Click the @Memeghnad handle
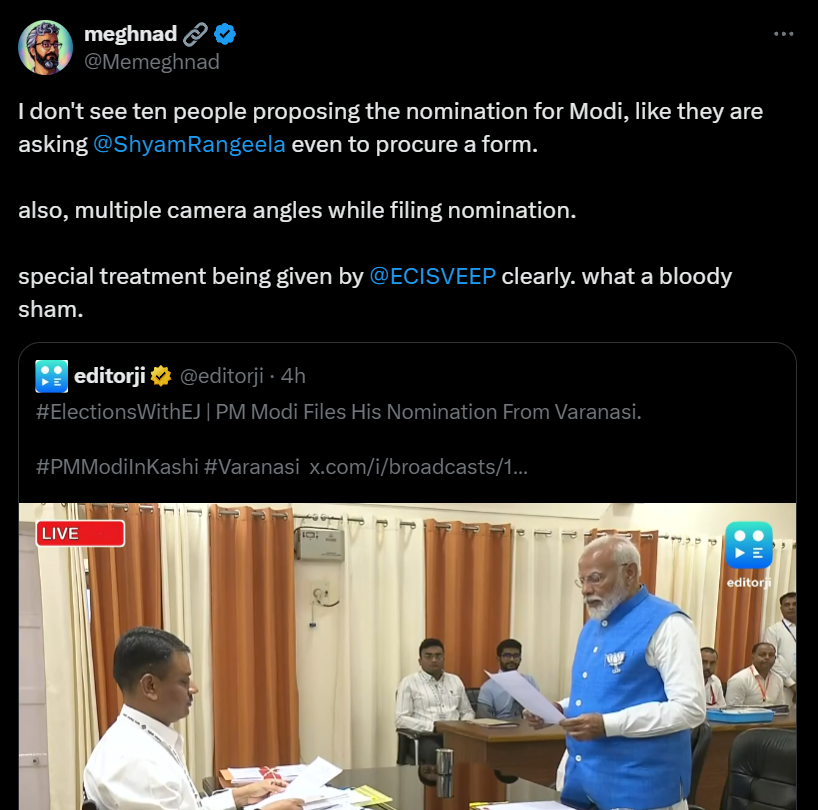This screenshot has height=810, width=818. (152, 62)
